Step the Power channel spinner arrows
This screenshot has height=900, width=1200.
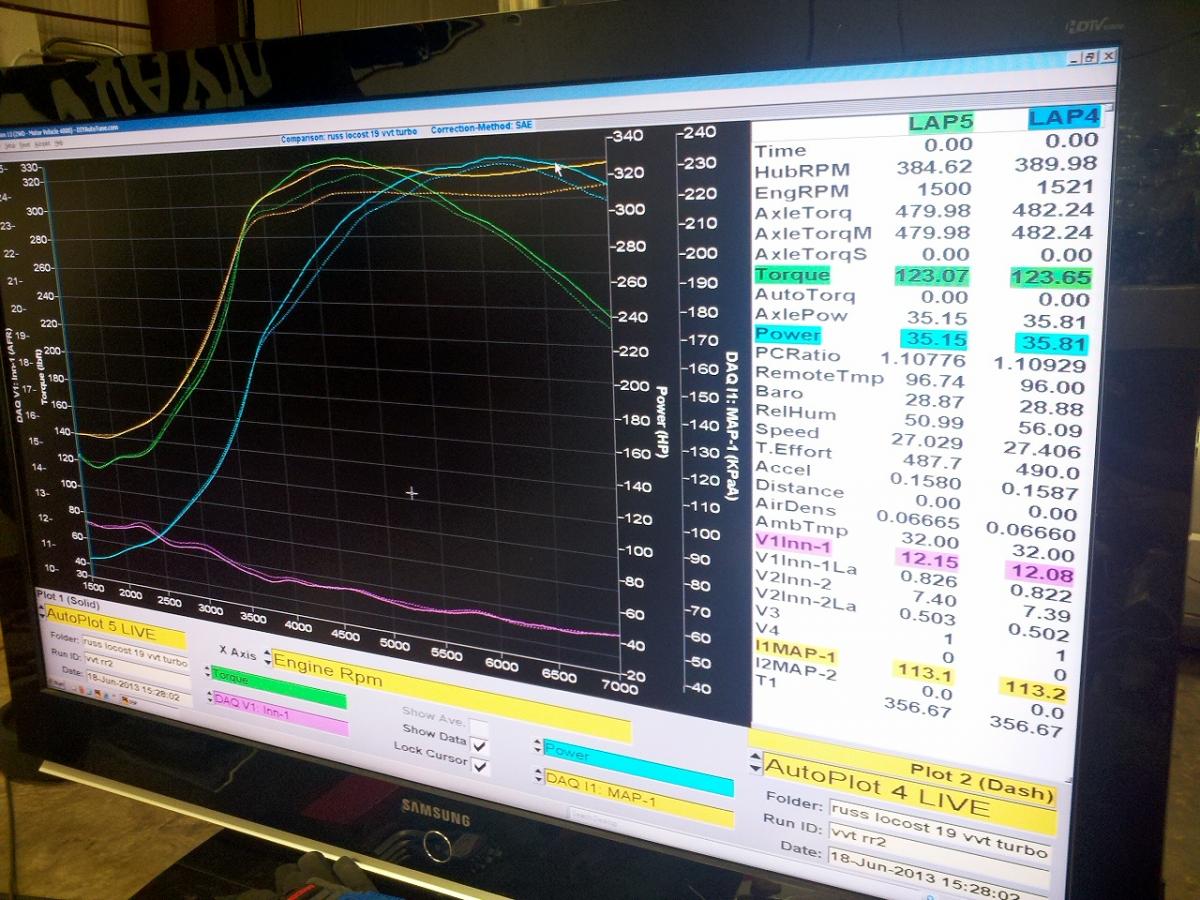point(538,746)
